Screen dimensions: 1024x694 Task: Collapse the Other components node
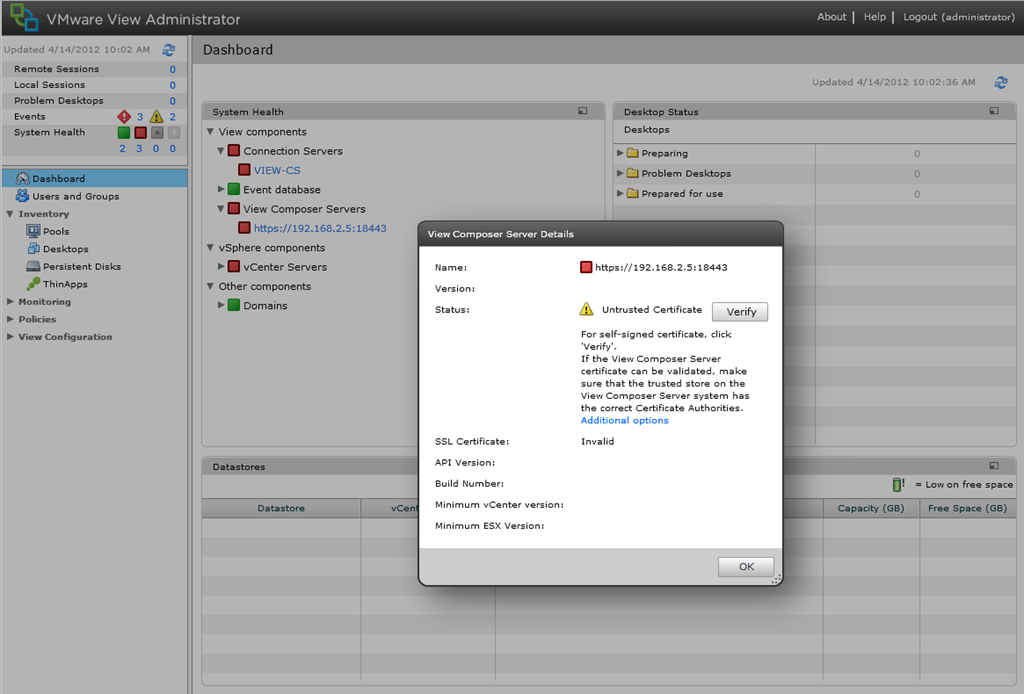coord(210,286)
